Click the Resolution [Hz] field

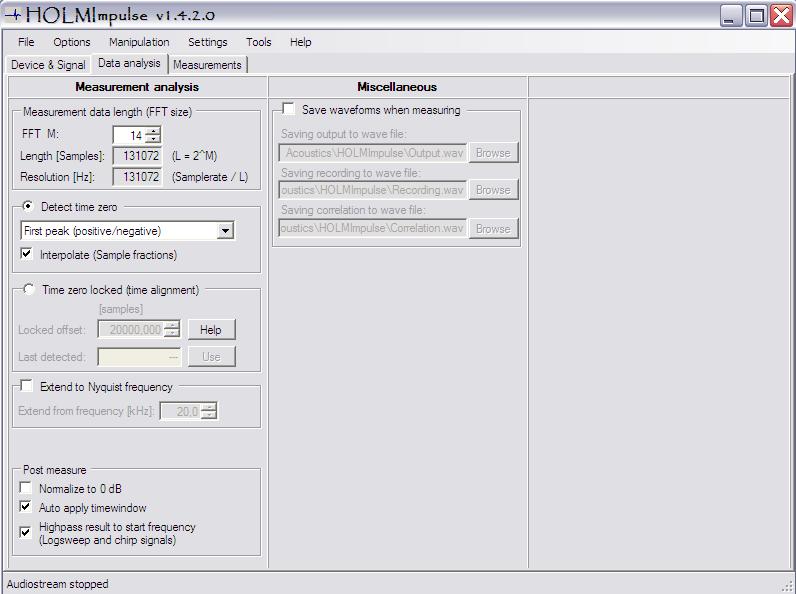point(137,177)
